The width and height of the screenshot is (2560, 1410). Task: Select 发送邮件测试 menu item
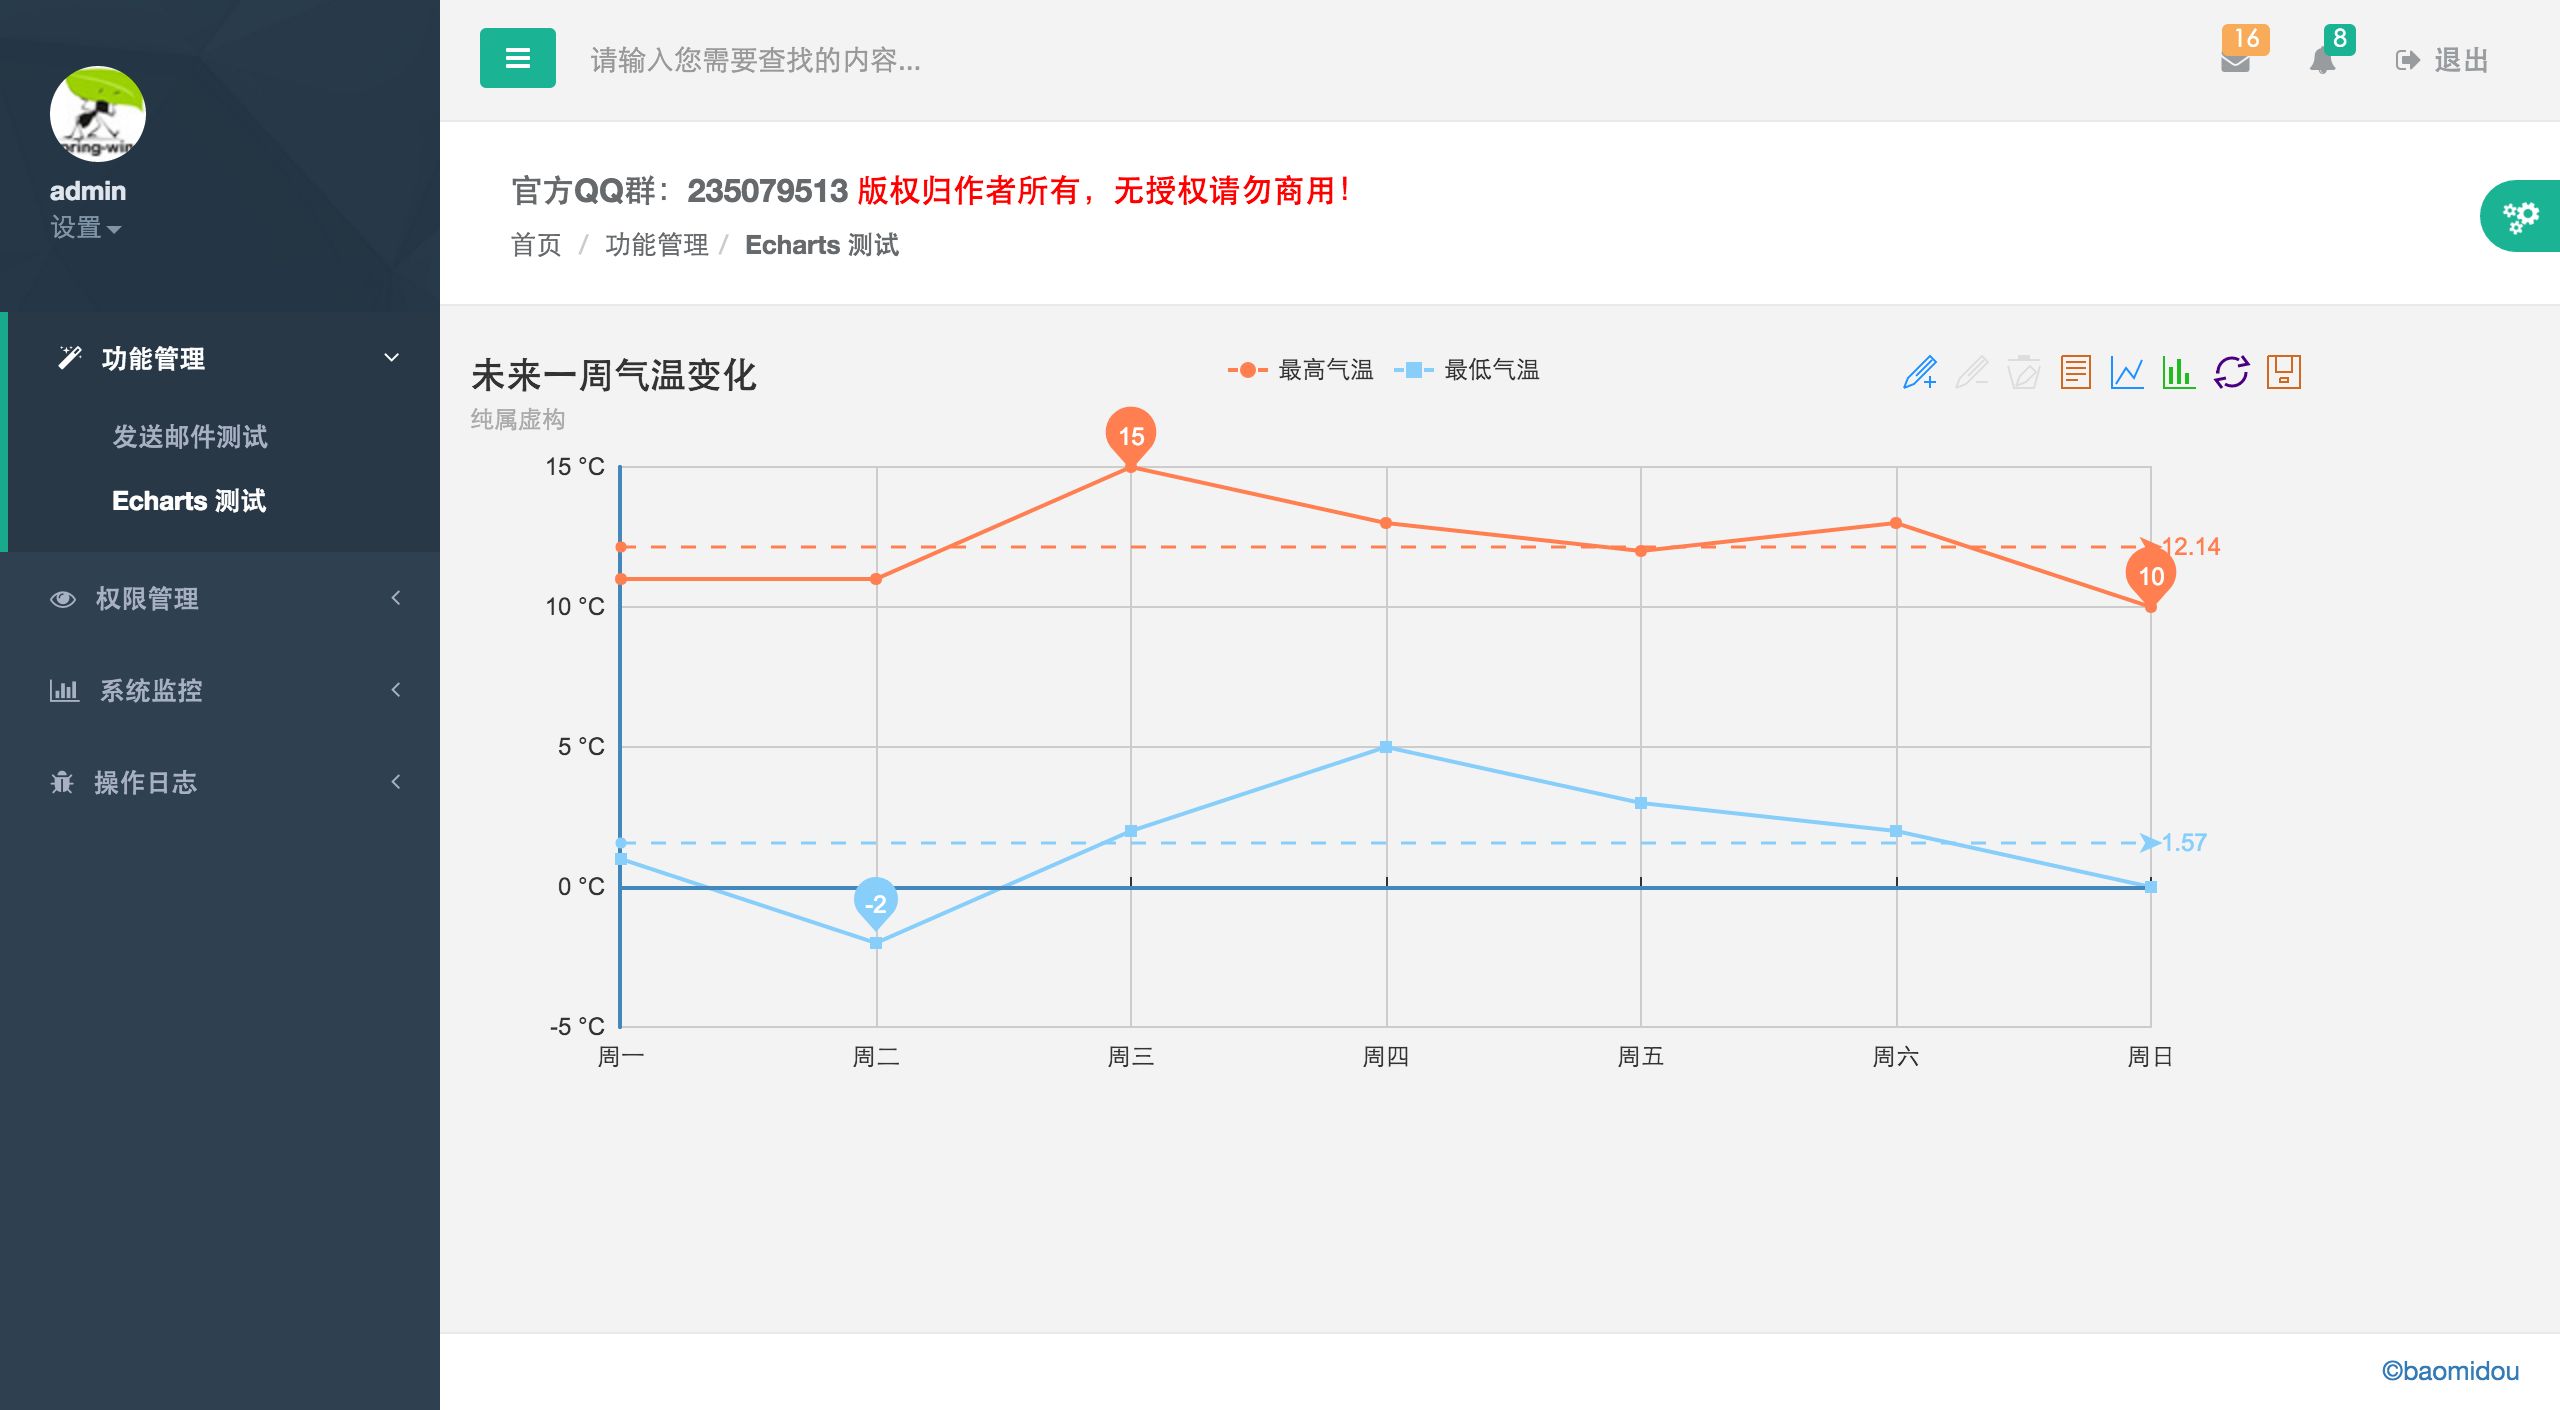point(189,436)
